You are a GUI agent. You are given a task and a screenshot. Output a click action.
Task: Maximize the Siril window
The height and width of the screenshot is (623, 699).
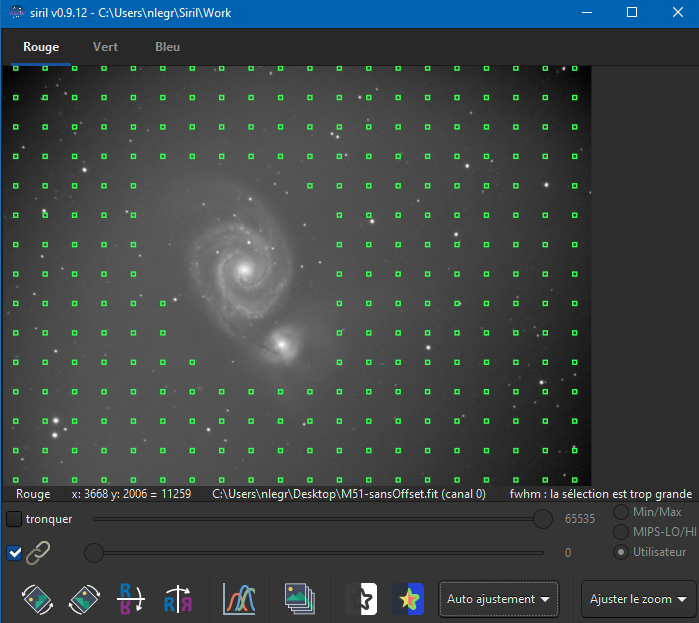(x=632, y=12)
